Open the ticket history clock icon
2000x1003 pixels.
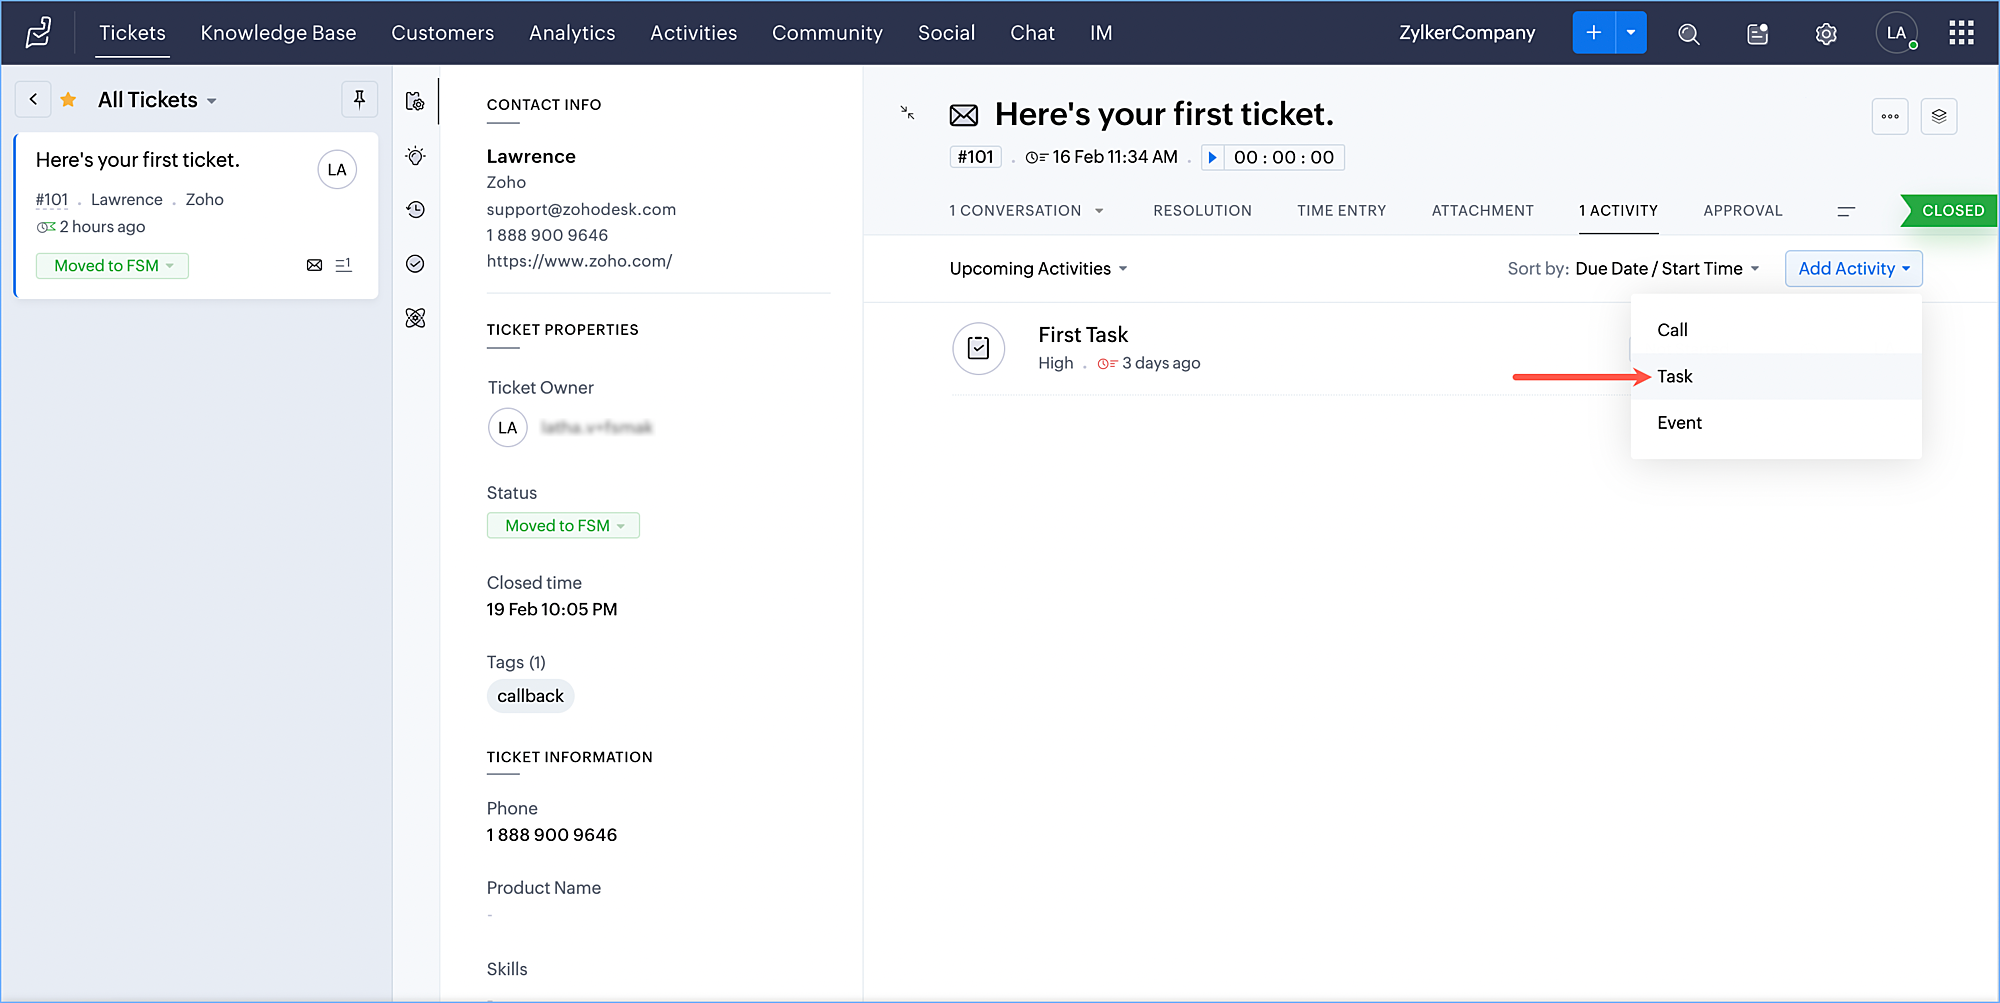pyautogui.click(x=416, y=209)
